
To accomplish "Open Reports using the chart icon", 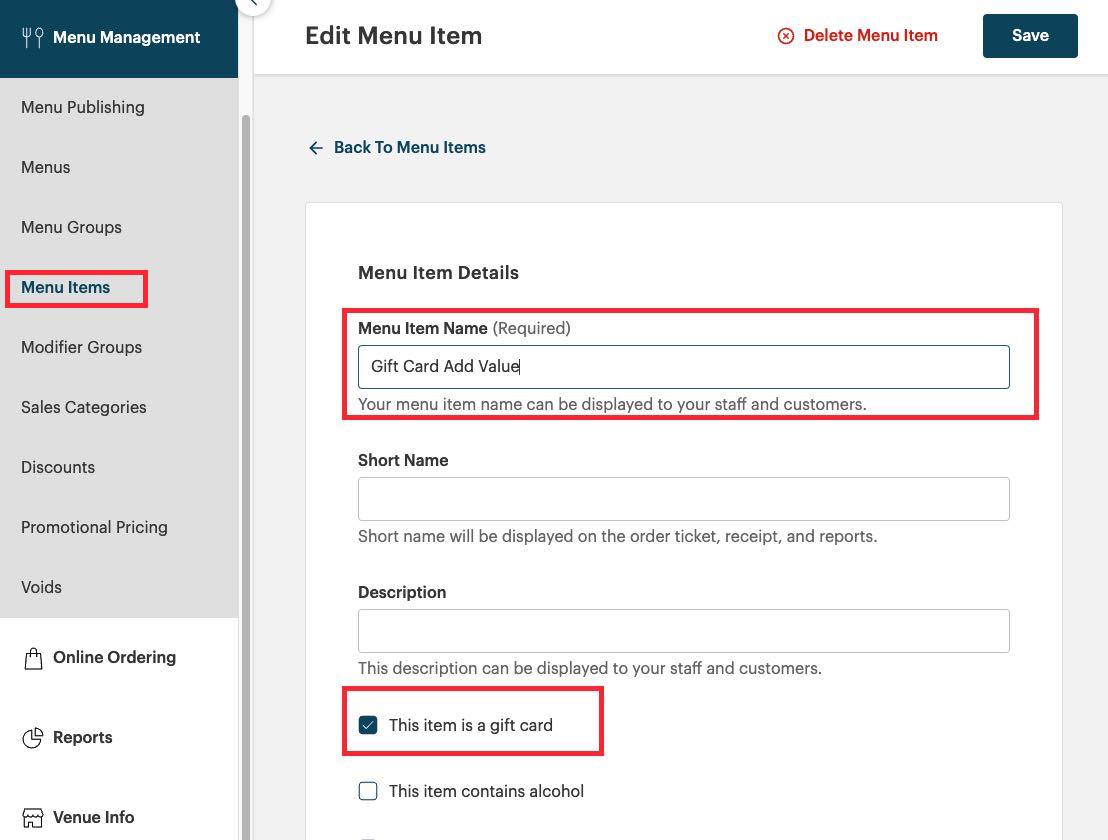I will coord(35,737).
